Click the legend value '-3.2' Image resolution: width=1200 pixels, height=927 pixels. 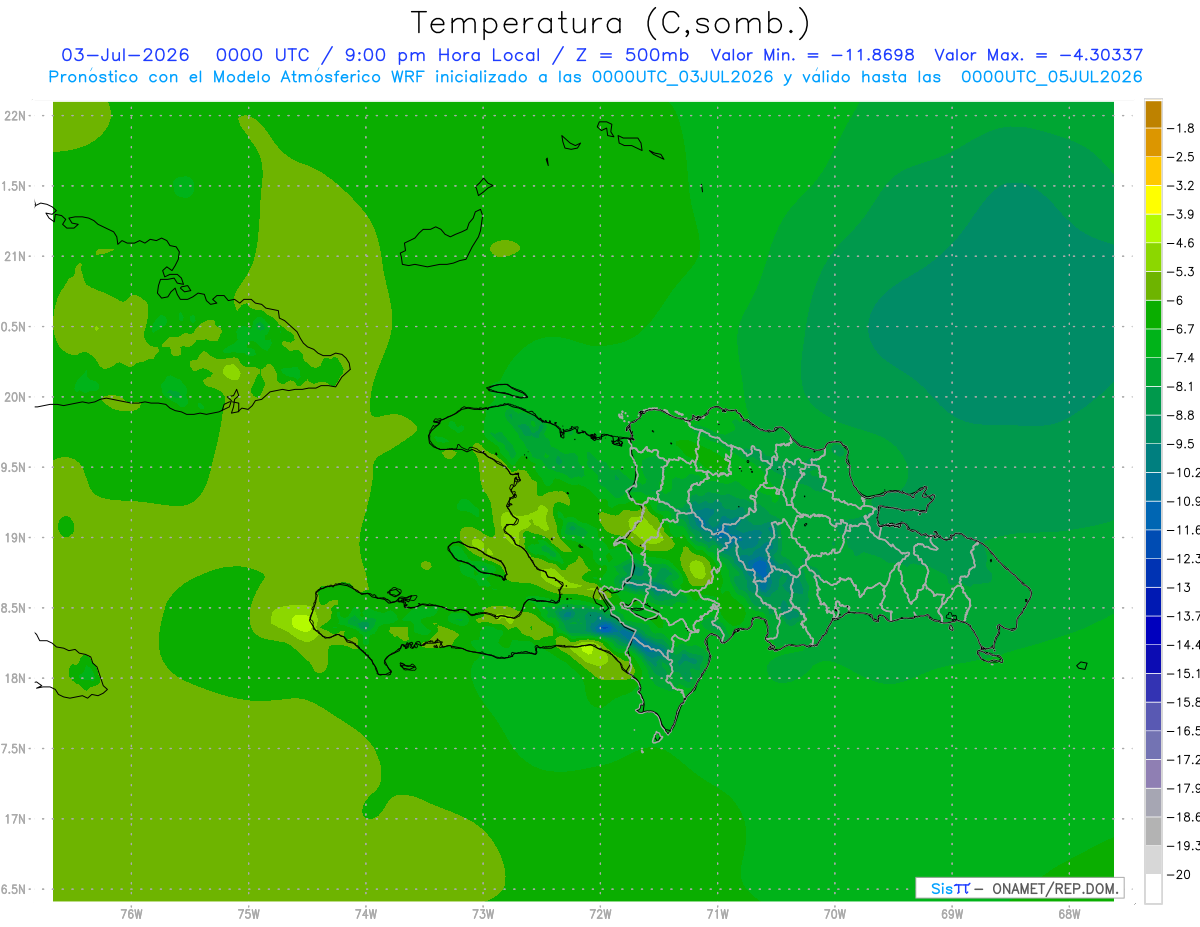[x=1182, y=186]
